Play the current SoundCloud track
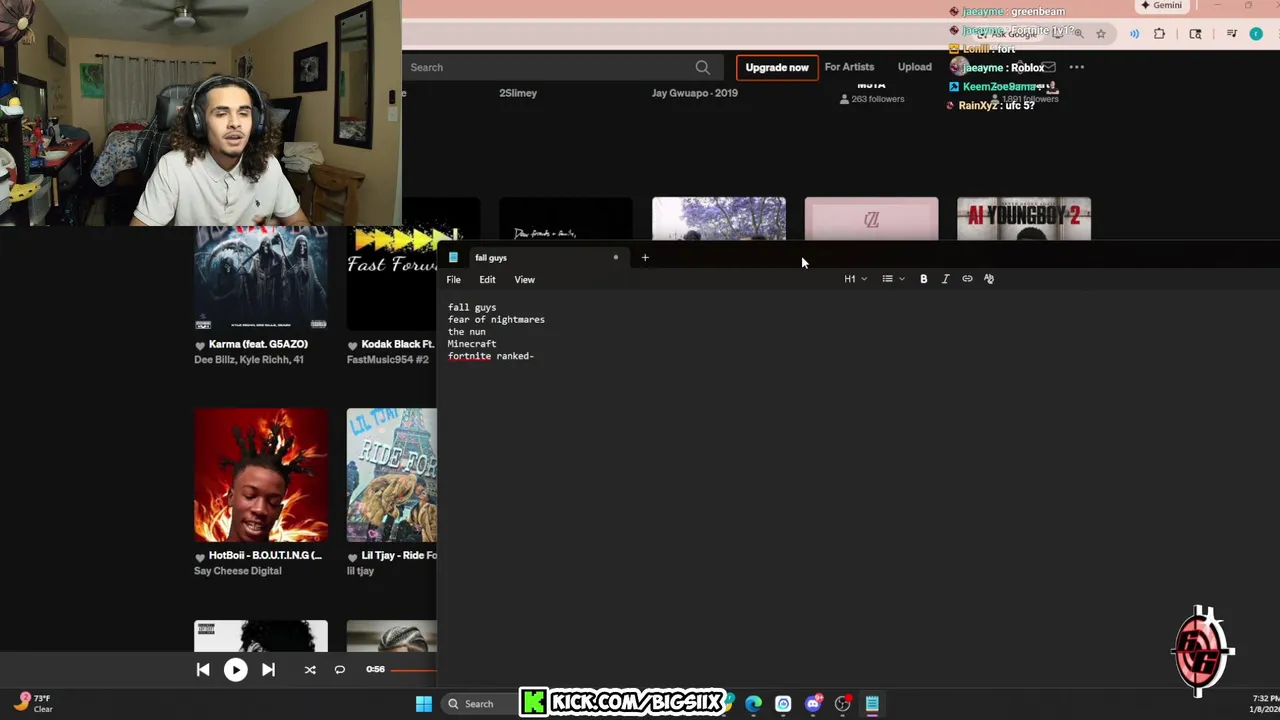This screenshot has height=720, width=1280. [x=235, y=670]
